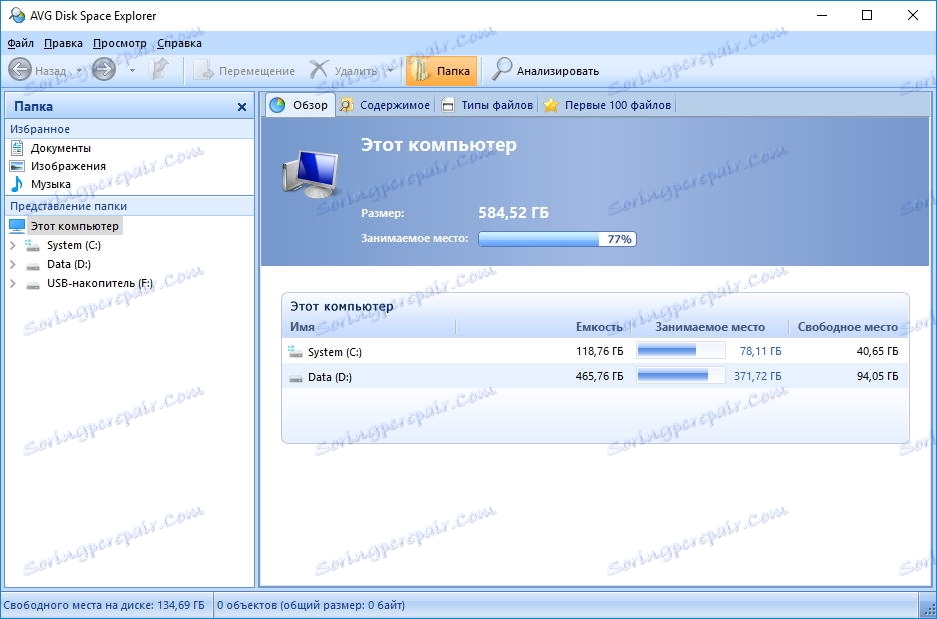Click the free disk space status bar text
This screenshot has width=937, height=619.
click(x=106, y=605)
